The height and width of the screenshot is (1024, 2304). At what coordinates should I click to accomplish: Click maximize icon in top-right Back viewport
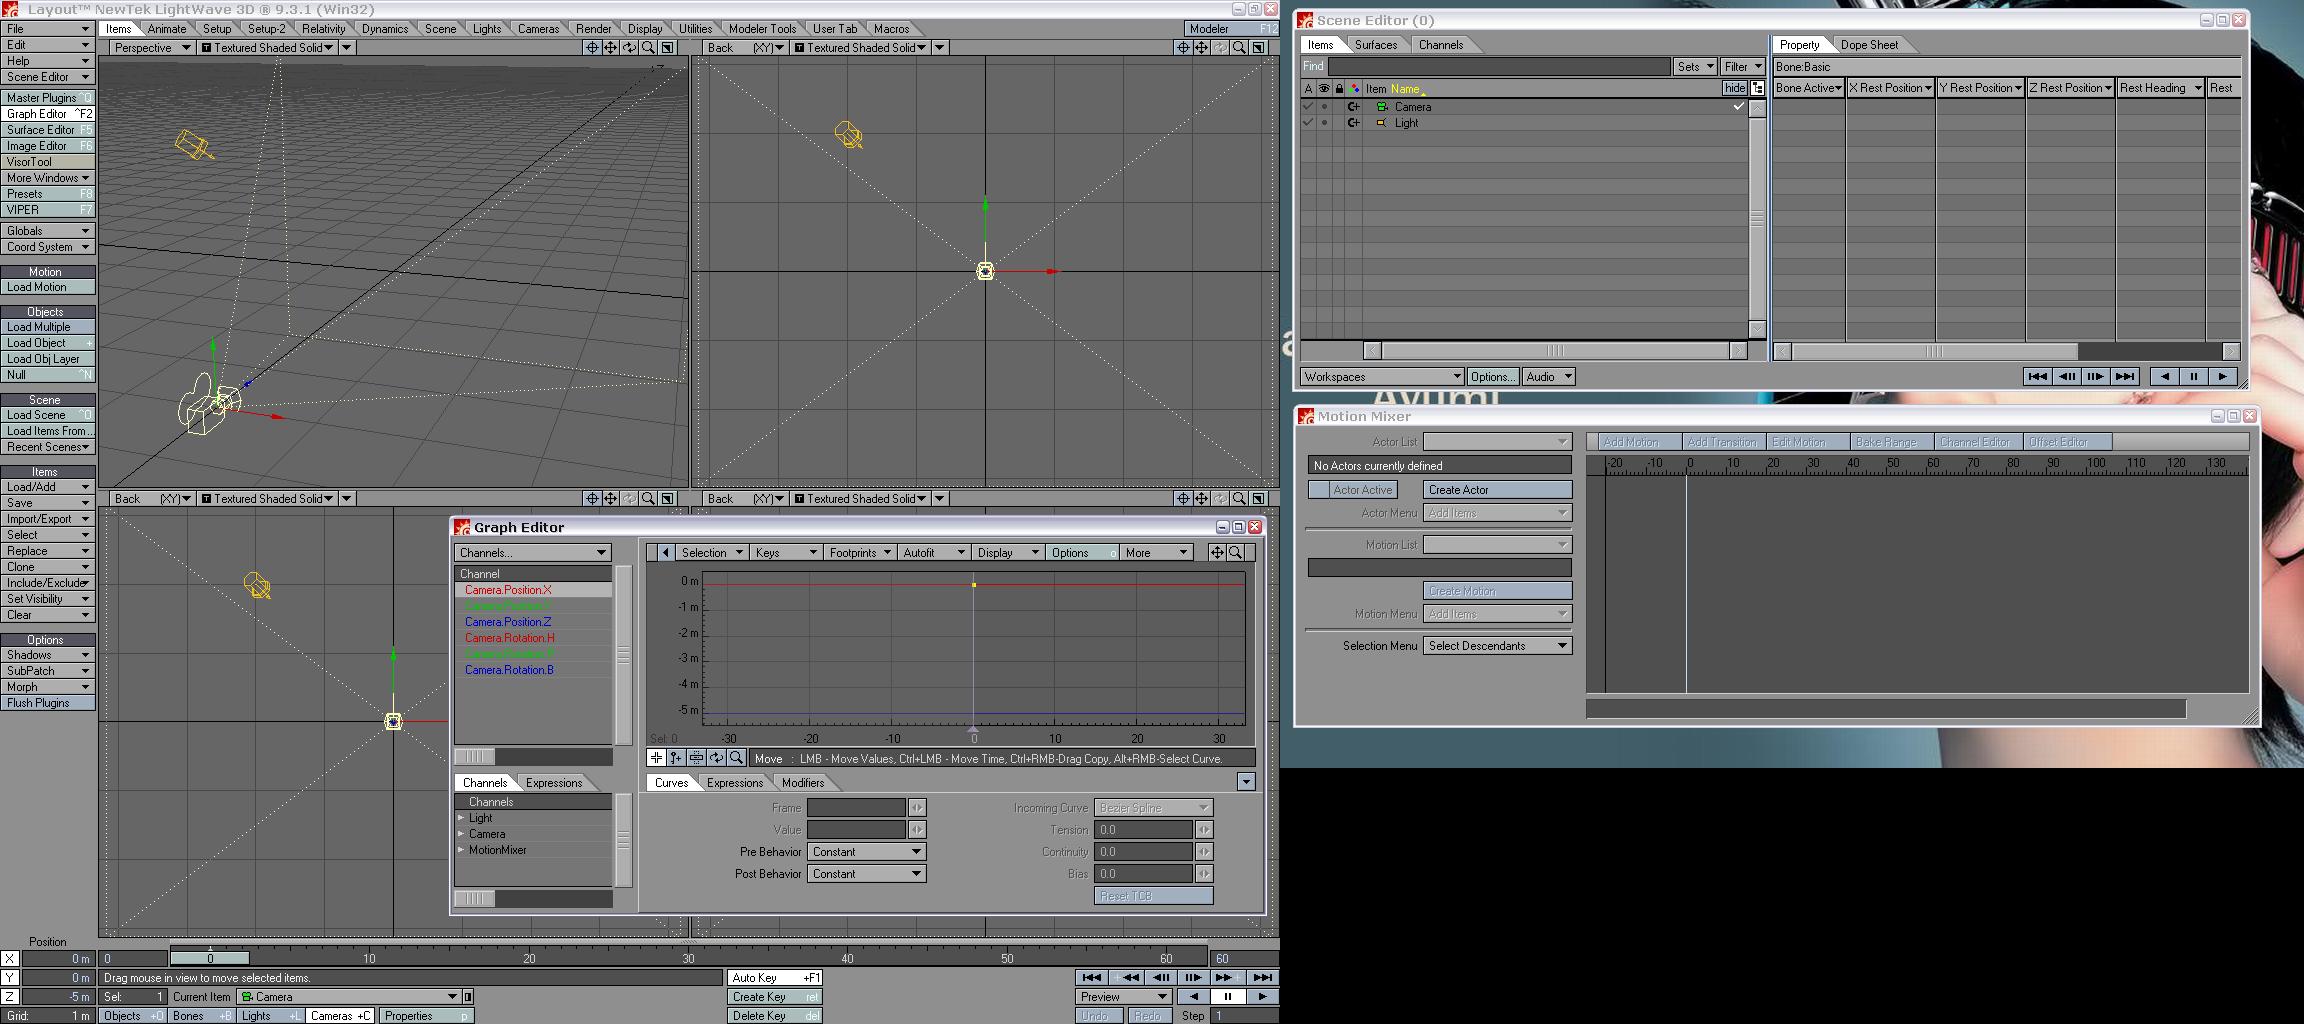point(1258,48)
